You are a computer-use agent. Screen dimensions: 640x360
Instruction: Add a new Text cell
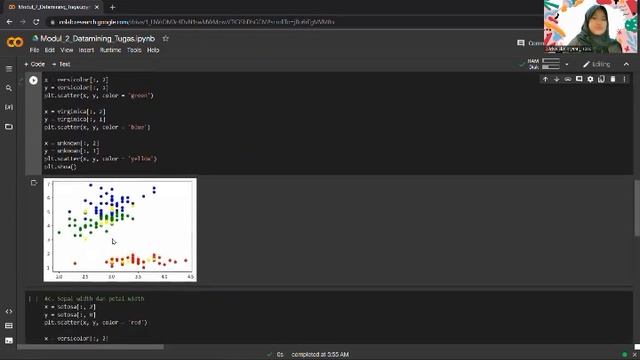[61, 64]
